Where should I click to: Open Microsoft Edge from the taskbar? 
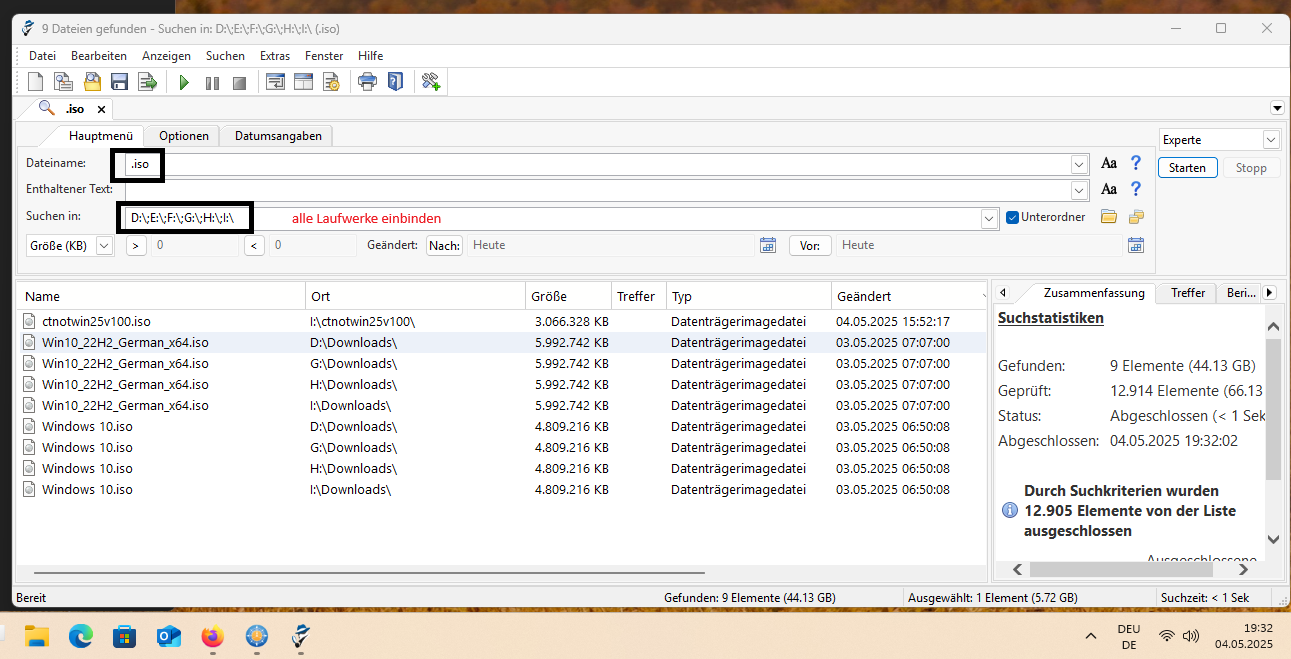81,636
